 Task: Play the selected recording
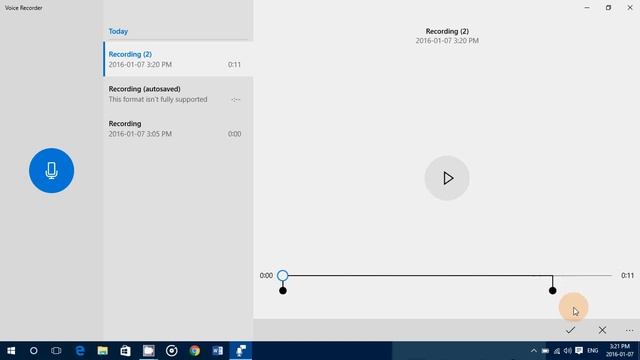(x=447, y=178)
